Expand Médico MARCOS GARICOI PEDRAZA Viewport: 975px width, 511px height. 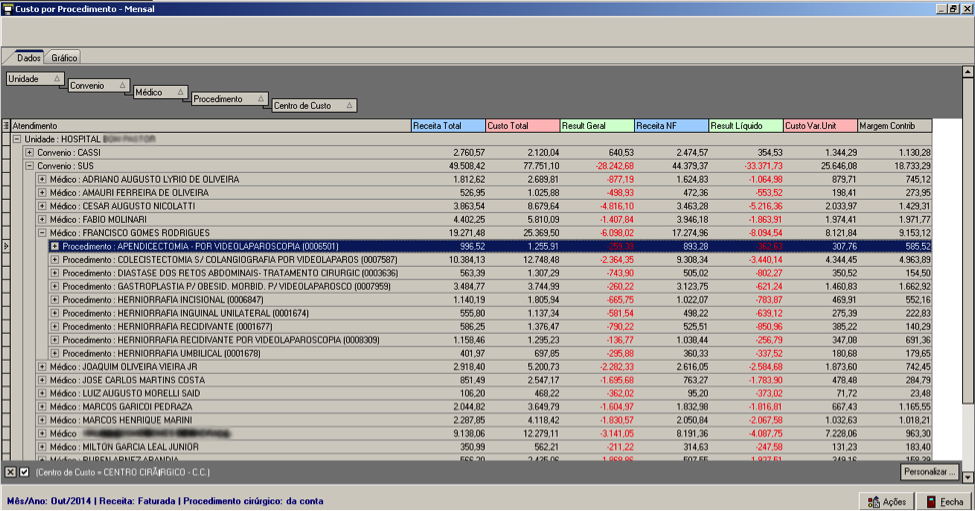(42, 407)
